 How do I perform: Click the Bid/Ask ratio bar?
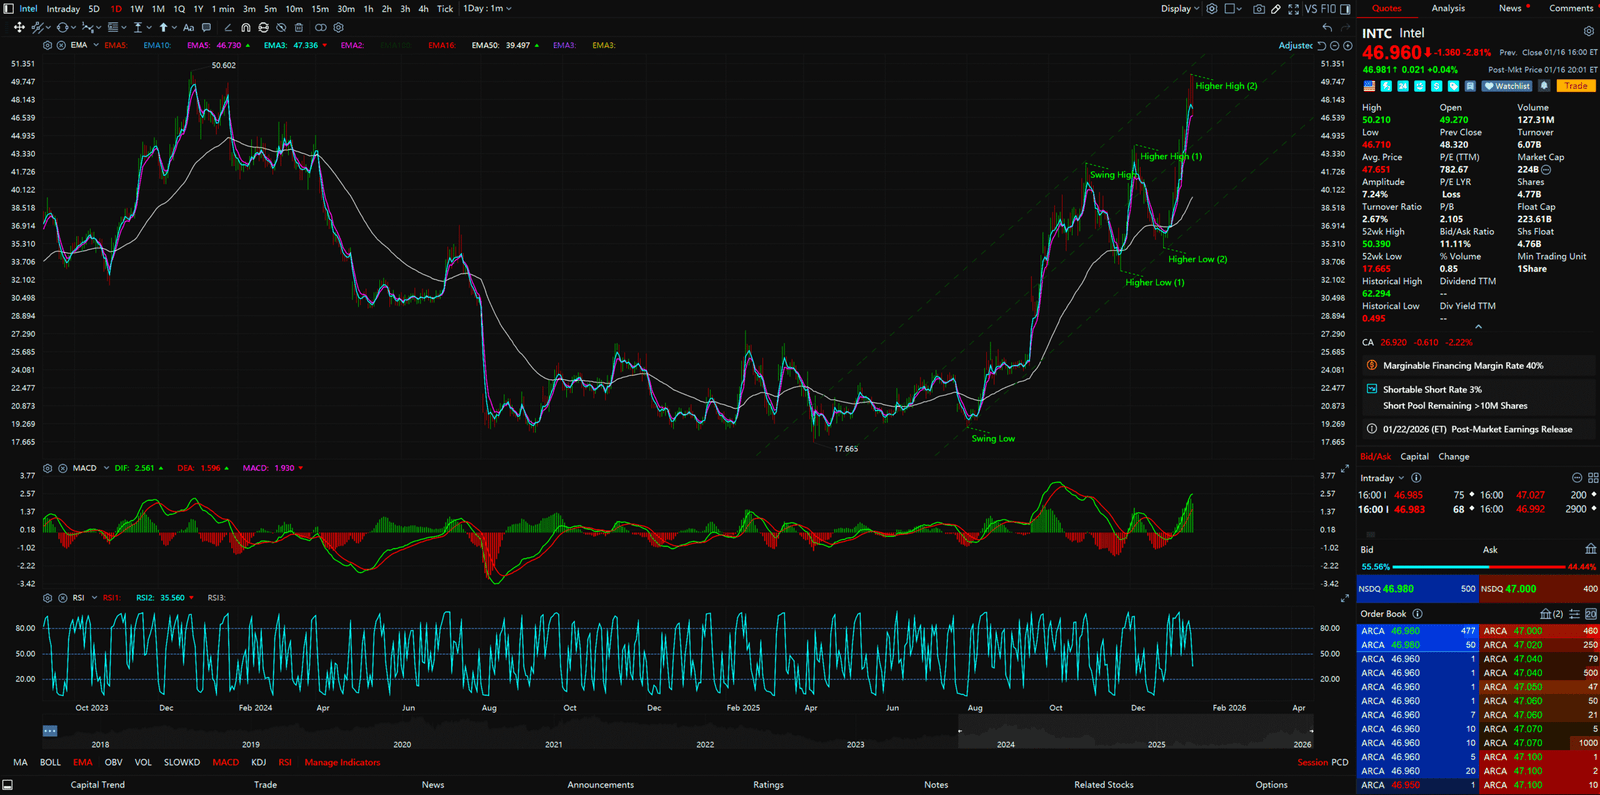click(x=1476, y=567)
